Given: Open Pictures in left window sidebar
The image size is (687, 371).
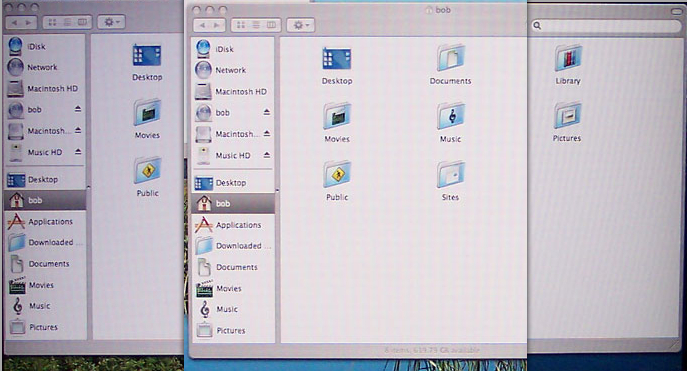Looking at the screenshot, I should 46,327.
